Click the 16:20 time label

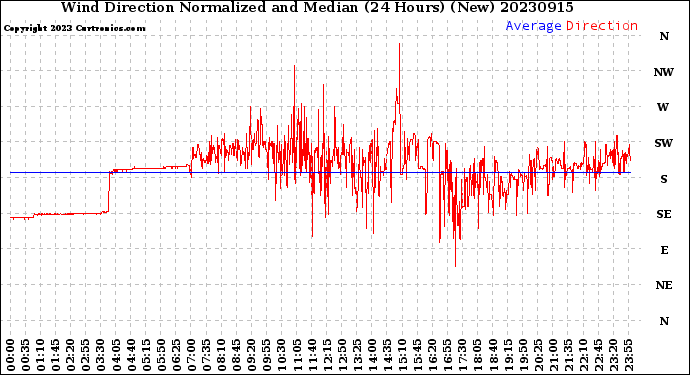(x=433, y=355)
